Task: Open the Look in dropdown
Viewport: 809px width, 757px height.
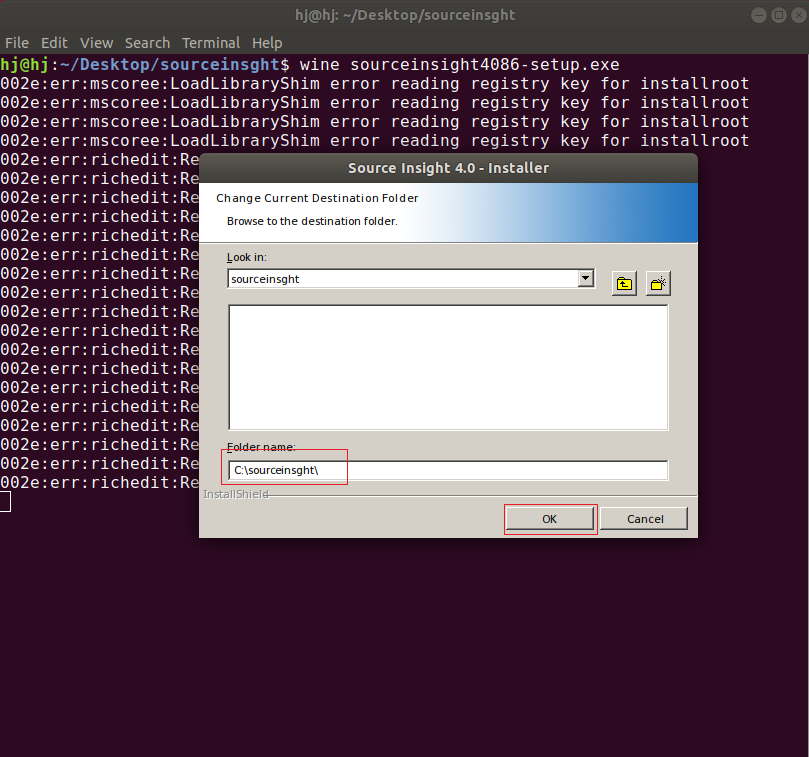Action: coord(586,278)
